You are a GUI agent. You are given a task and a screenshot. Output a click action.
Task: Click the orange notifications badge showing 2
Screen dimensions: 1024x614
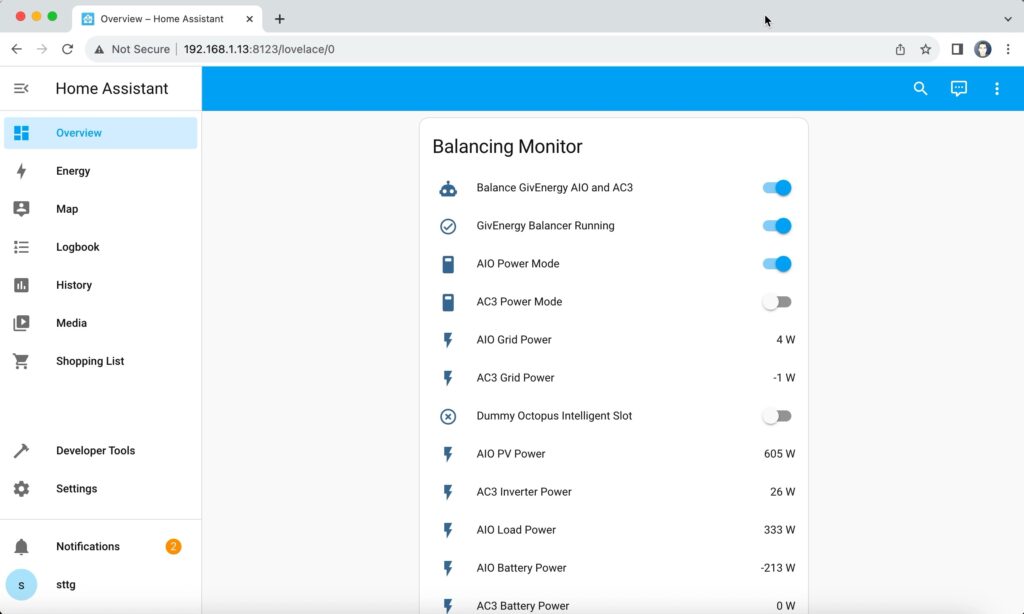tap(173, 547)
